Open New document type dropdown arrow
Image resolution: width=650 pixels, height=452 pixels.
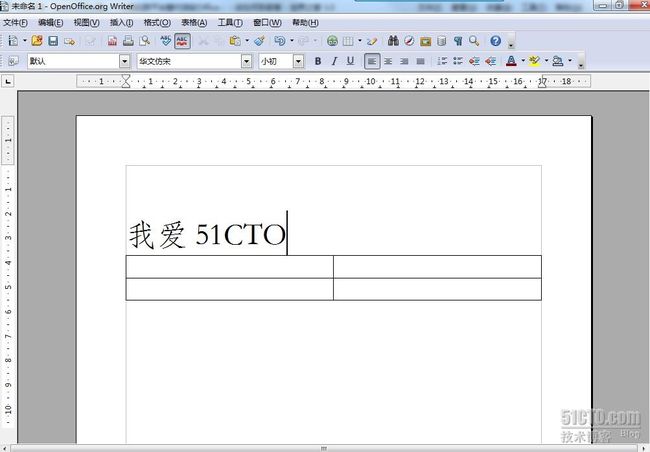[24, 41]
